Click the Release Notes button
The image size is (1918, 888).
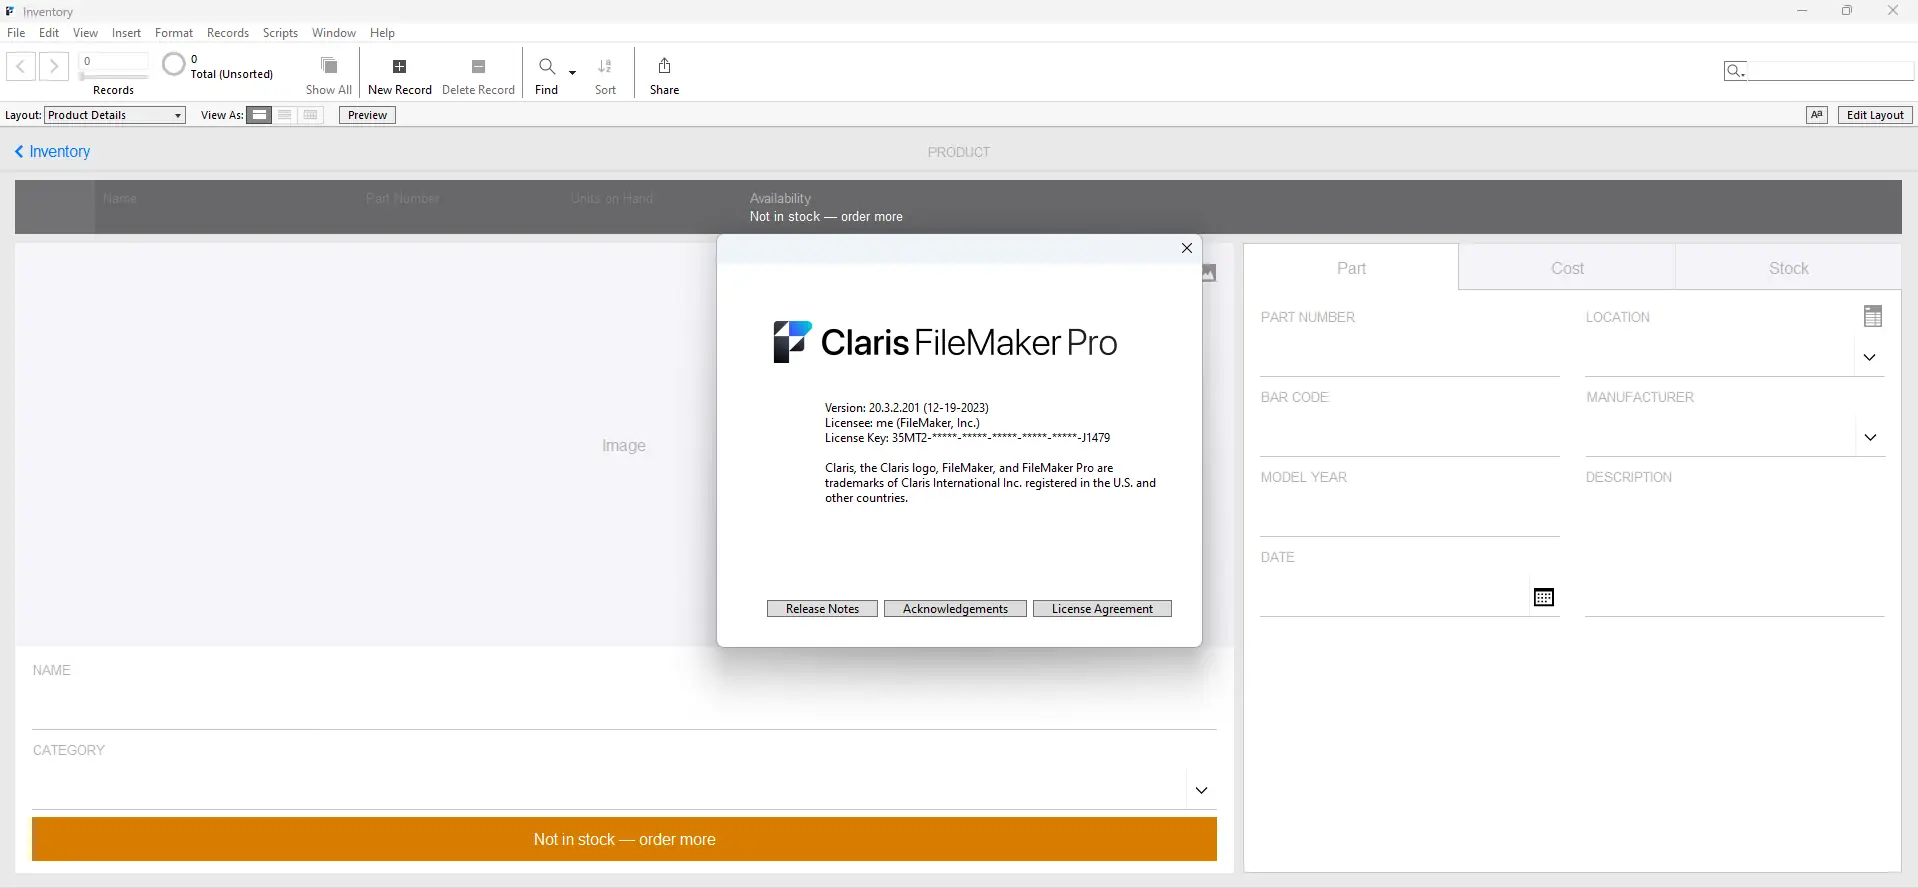pos(822,609)
